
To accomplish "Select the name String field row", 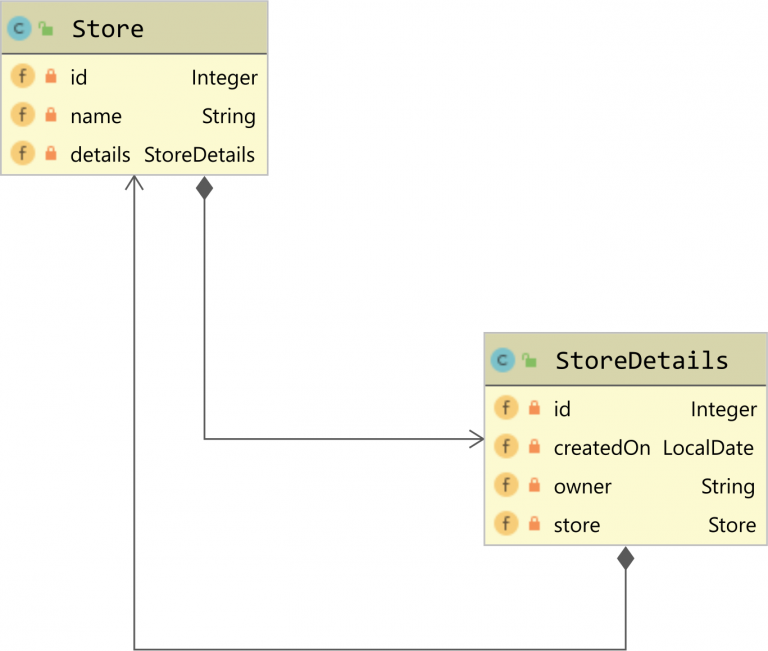I will tap(134, 116).
